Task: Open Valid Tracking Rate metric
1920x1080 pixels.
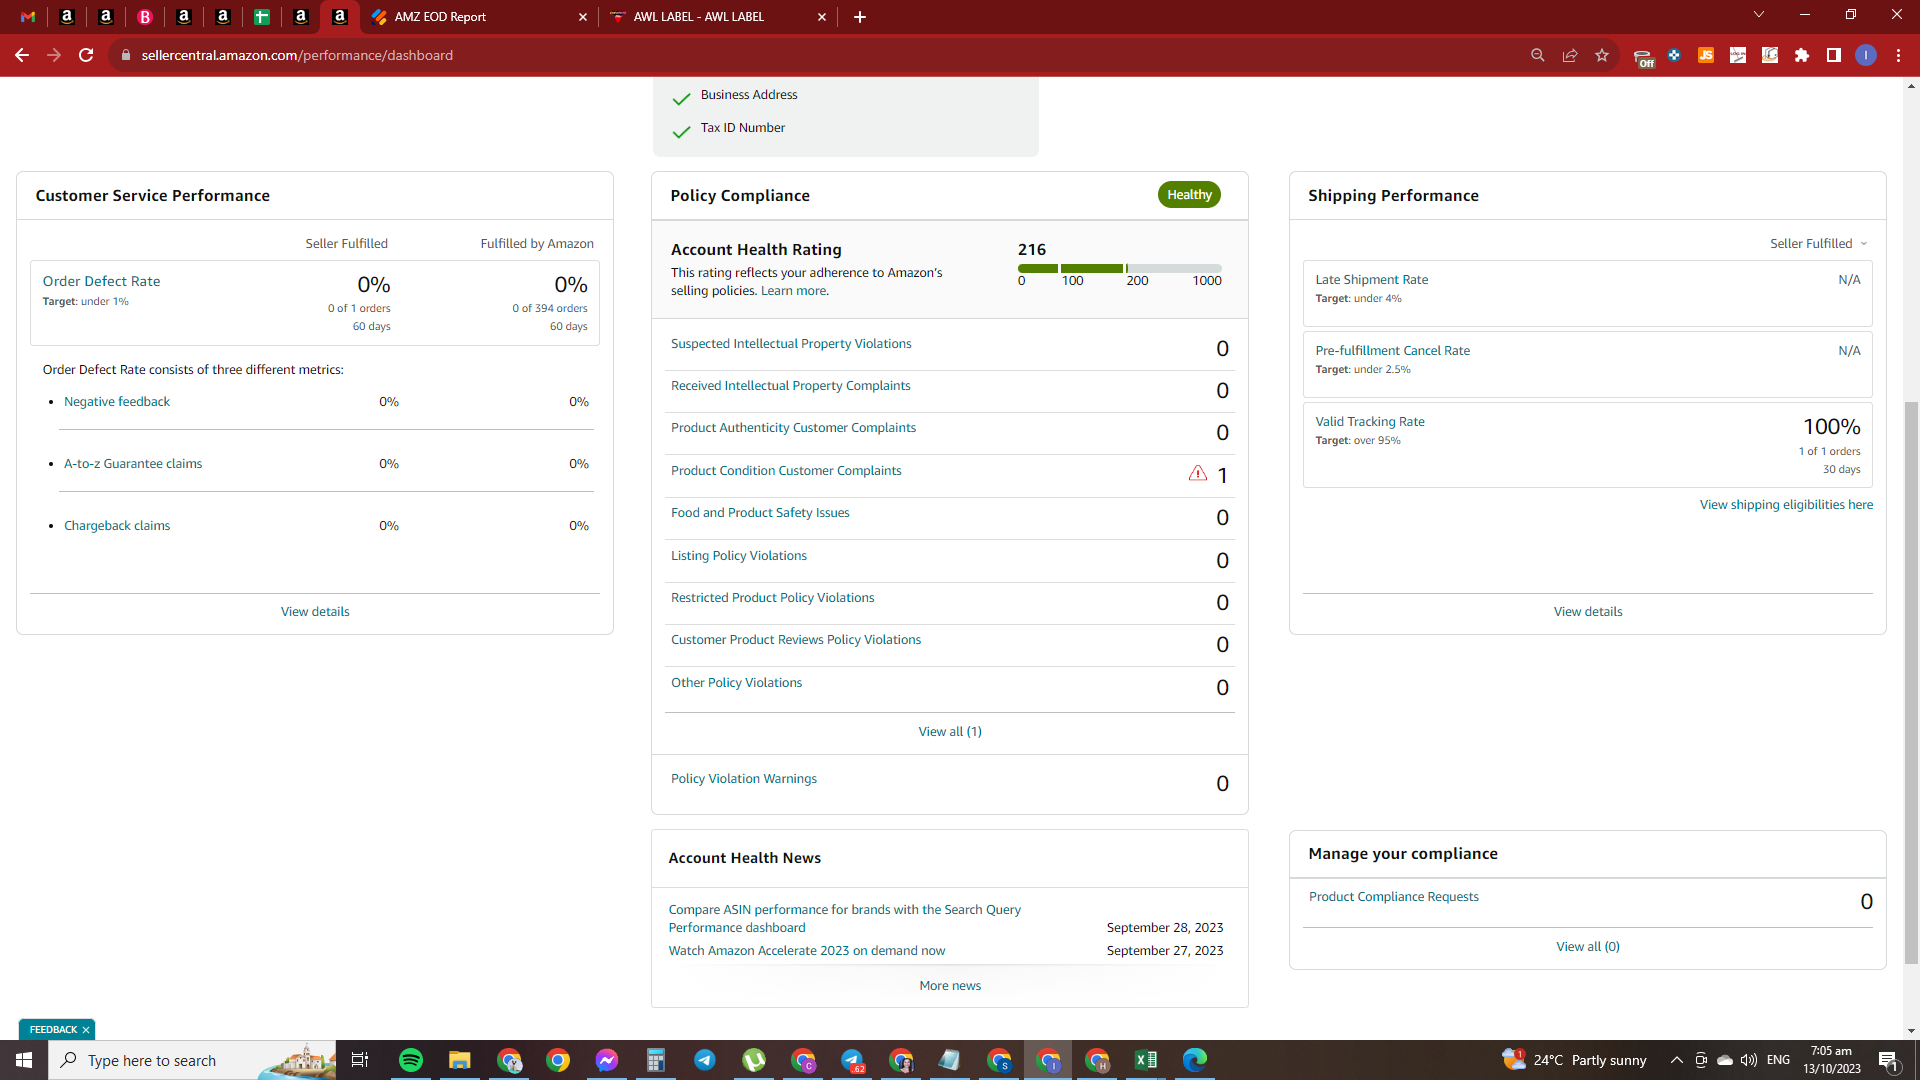Action: [1369, 422]
